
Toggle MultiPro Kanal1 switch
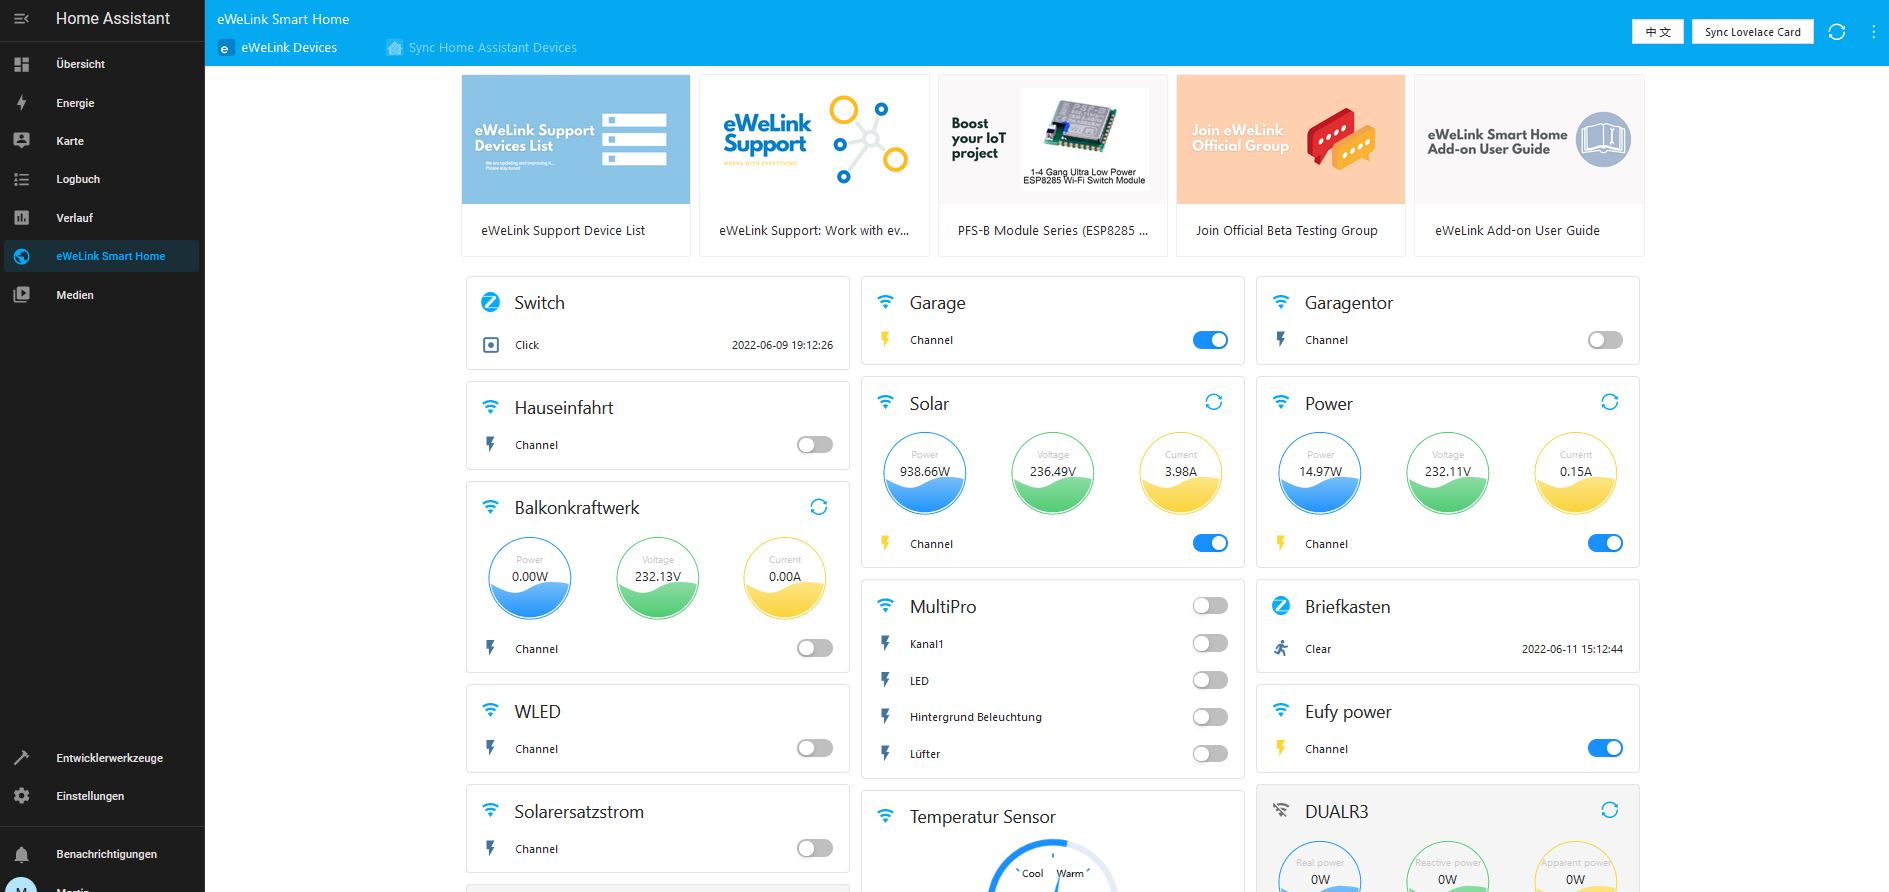1210,643
